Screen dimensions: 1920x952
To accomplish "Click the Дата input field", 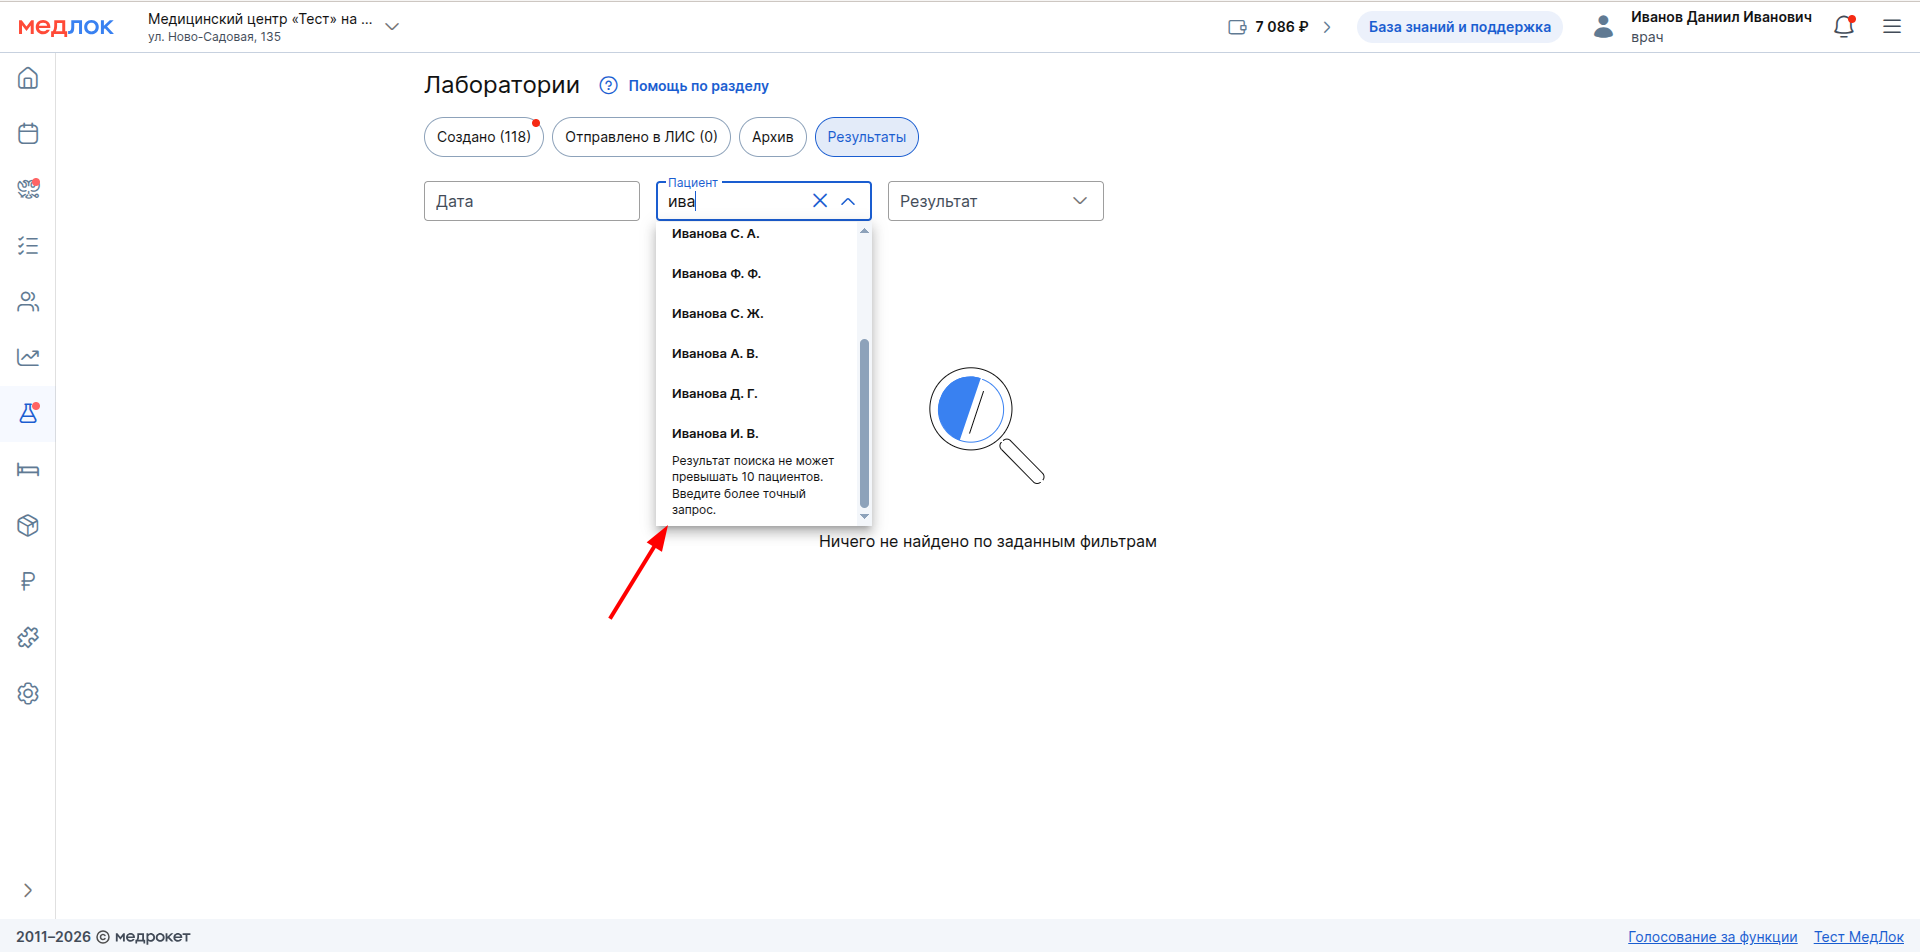I will pos(531,201).
